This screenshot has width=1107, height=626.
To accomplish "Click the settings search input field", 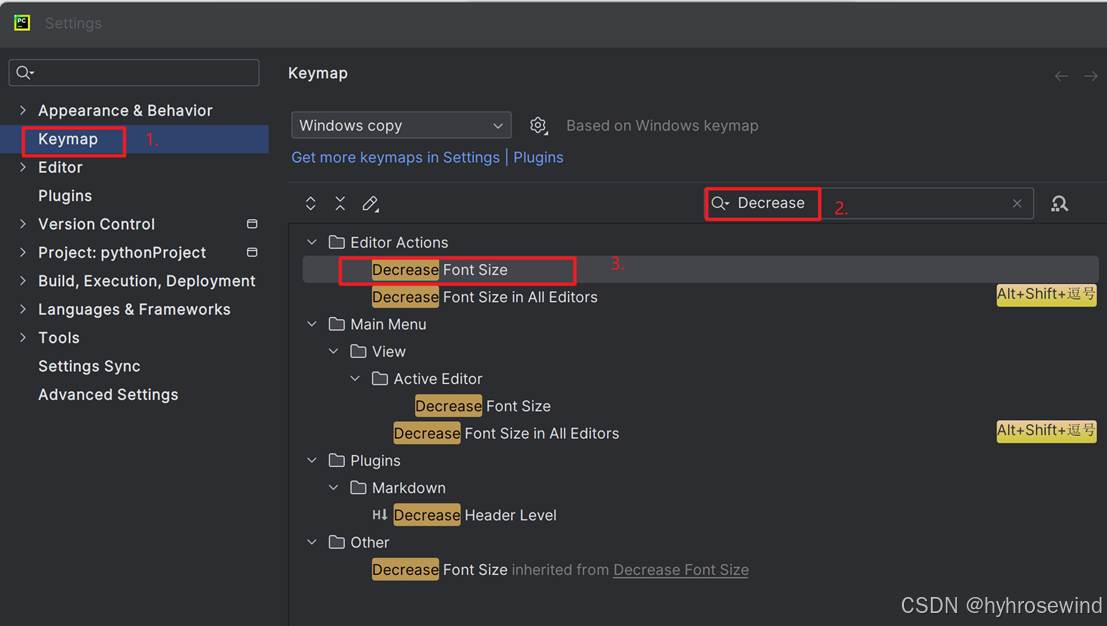I will pyautogui.click(x=134, y=72).
